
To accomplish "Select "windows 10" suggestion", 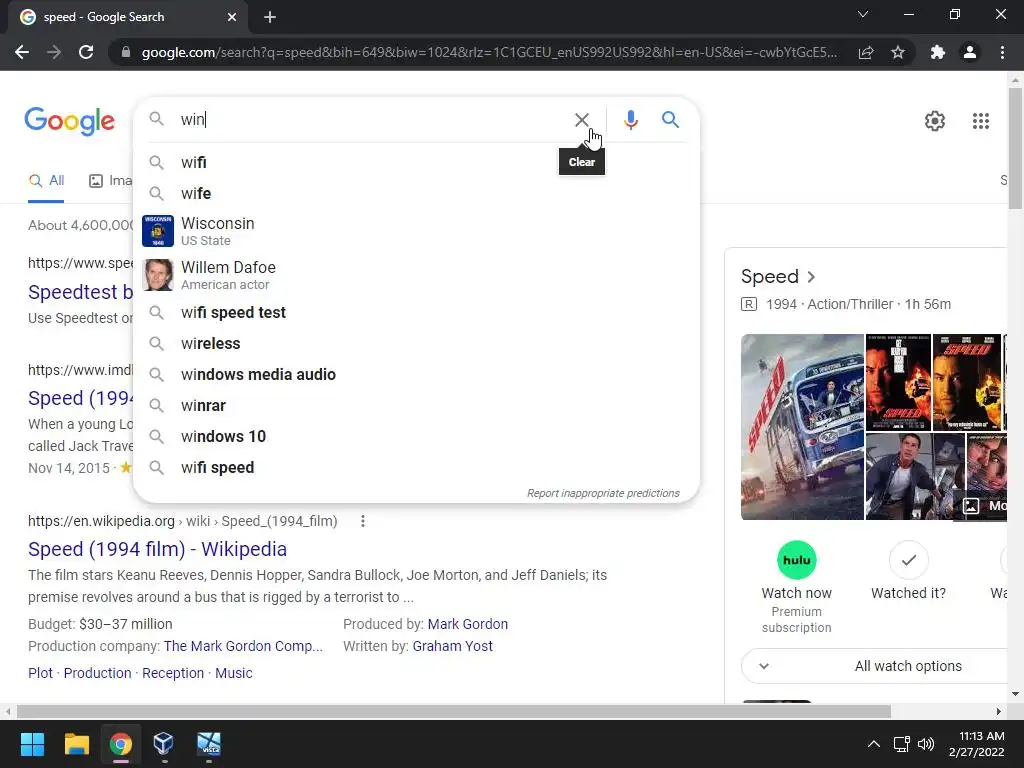I will tap(416, 436).
